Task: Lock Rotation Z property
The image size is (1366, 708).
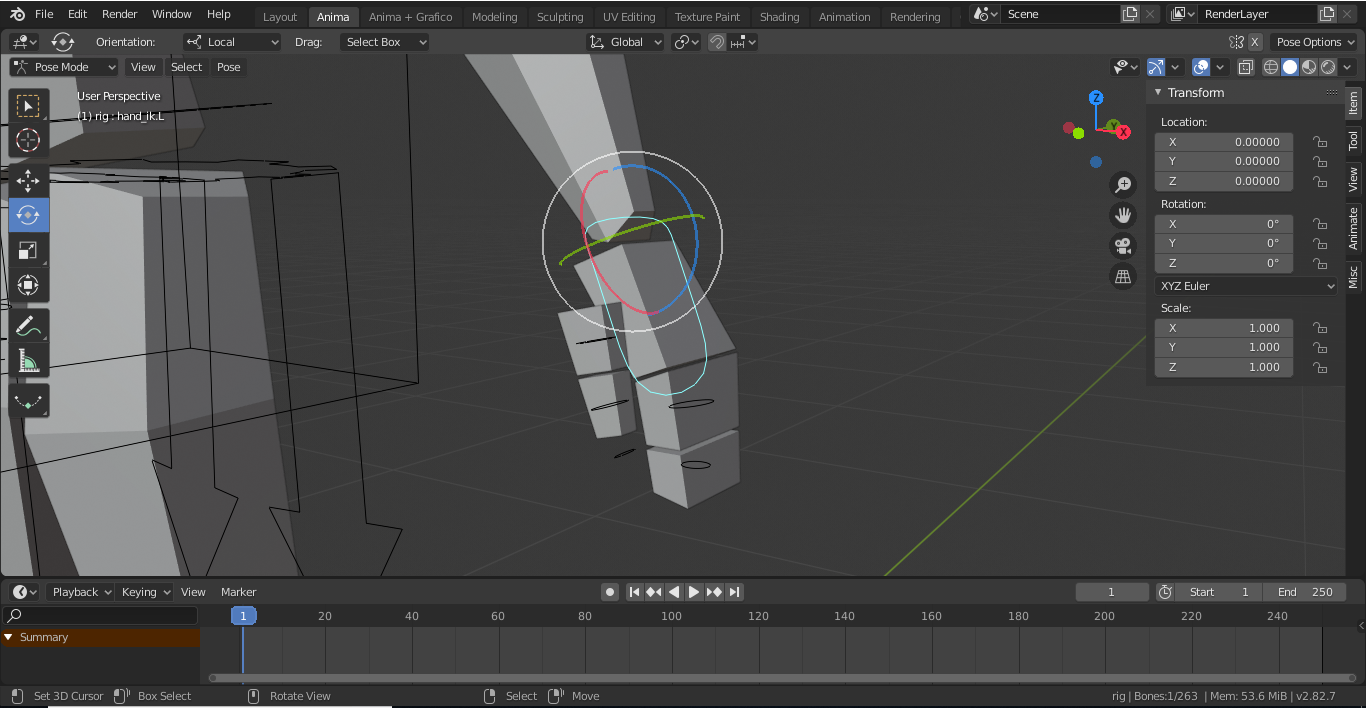Action: [x=1320, y=263]
